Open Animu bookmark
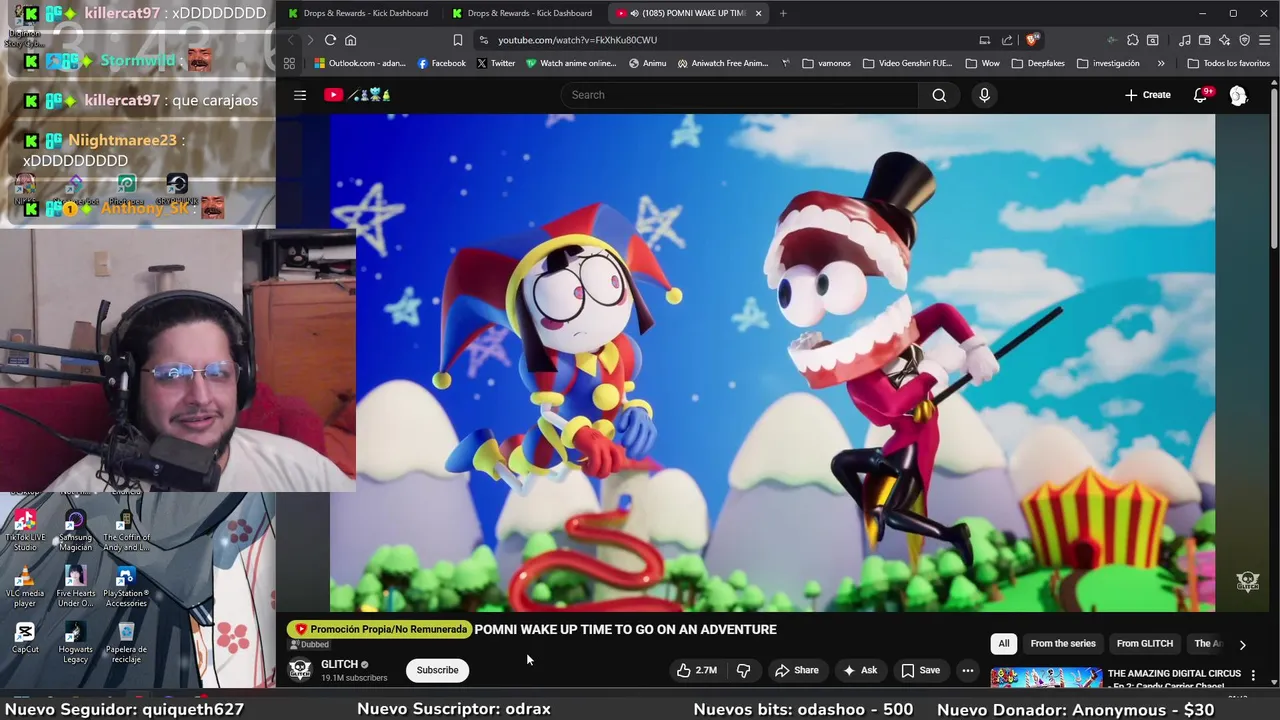The width and height of the screenshot is (1280, 720). [x=647, y=63]
